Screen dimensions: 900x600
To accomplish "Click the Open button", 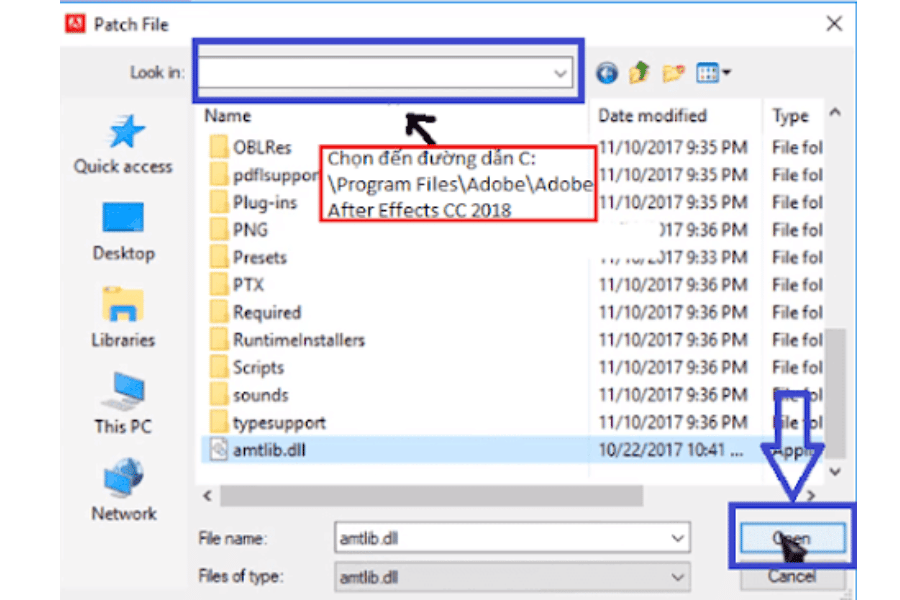I will (791, 538).
